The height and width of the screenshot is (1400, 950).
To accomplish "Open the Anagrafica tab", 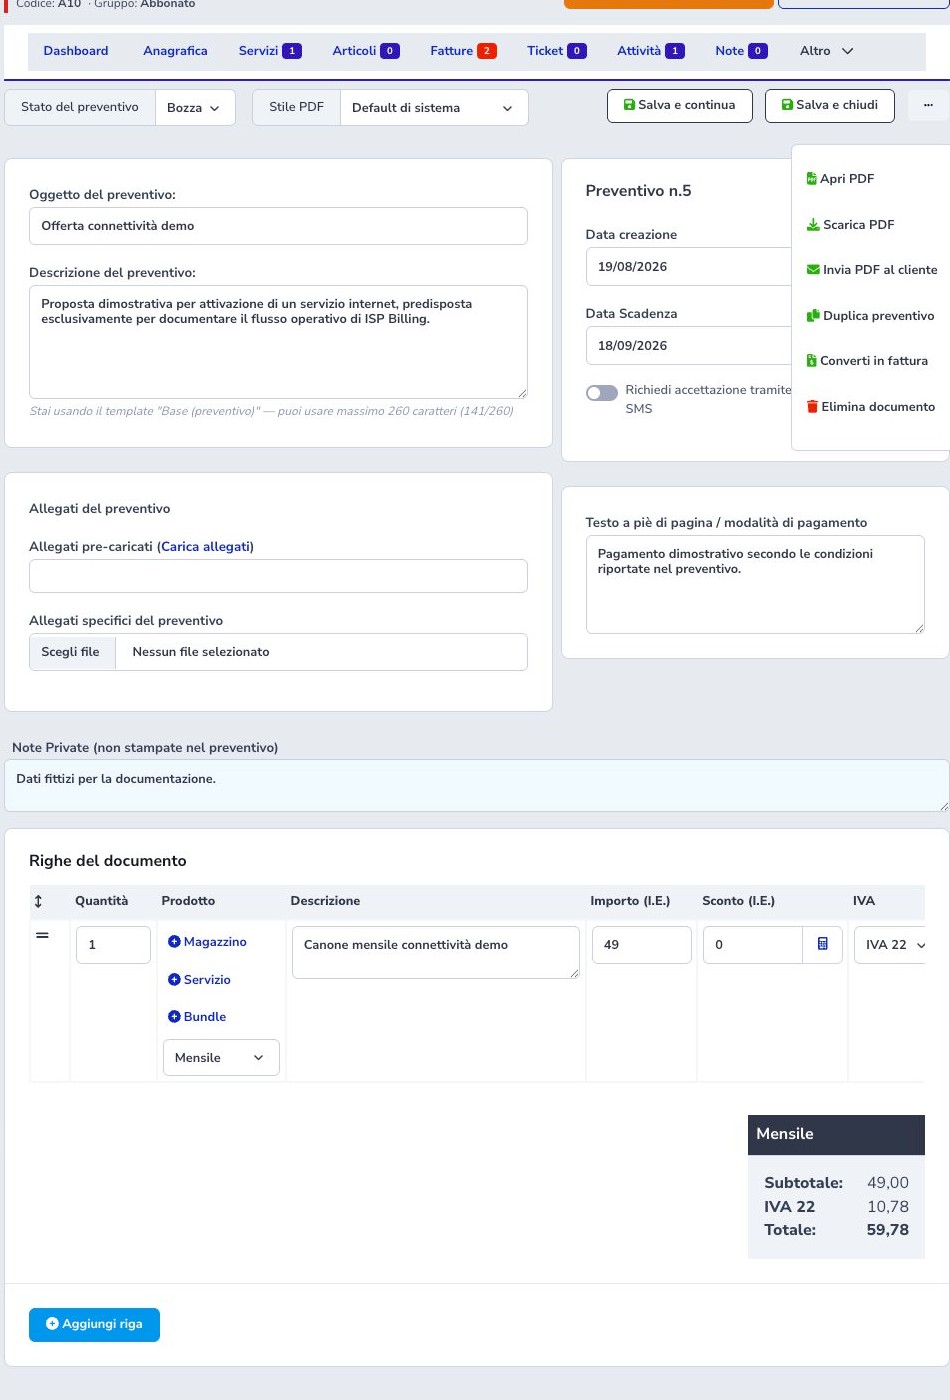I will (x=175, y=51).
